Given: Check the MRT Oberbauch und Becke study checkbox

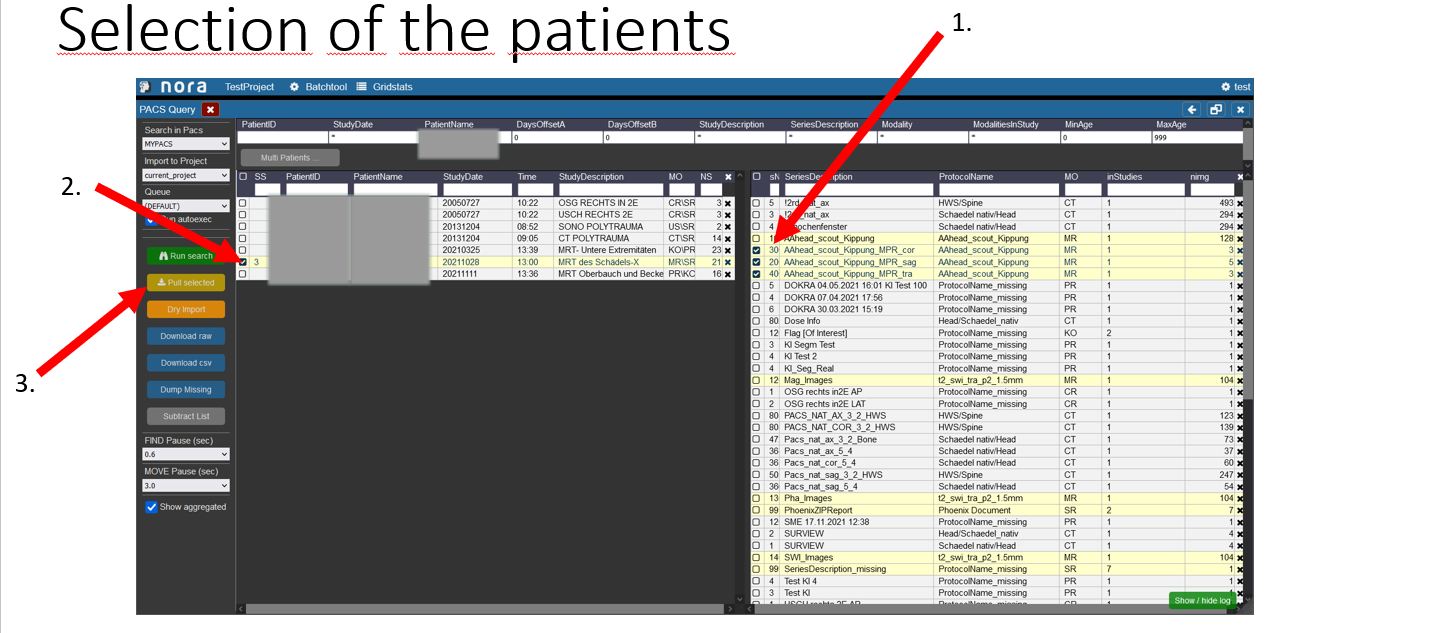Looking at the screenshot, I should pos(242,274).
